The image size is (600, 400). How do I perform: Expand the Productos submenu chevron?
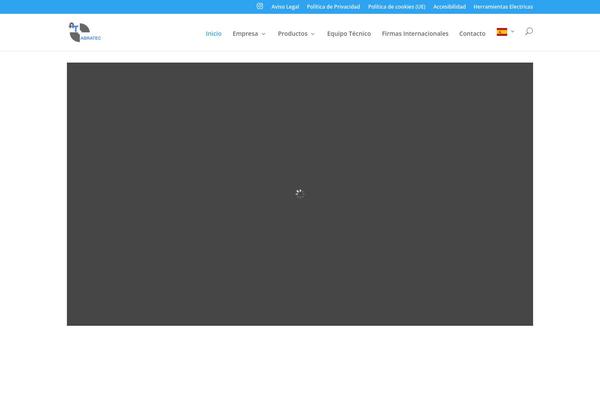[312, 34]
